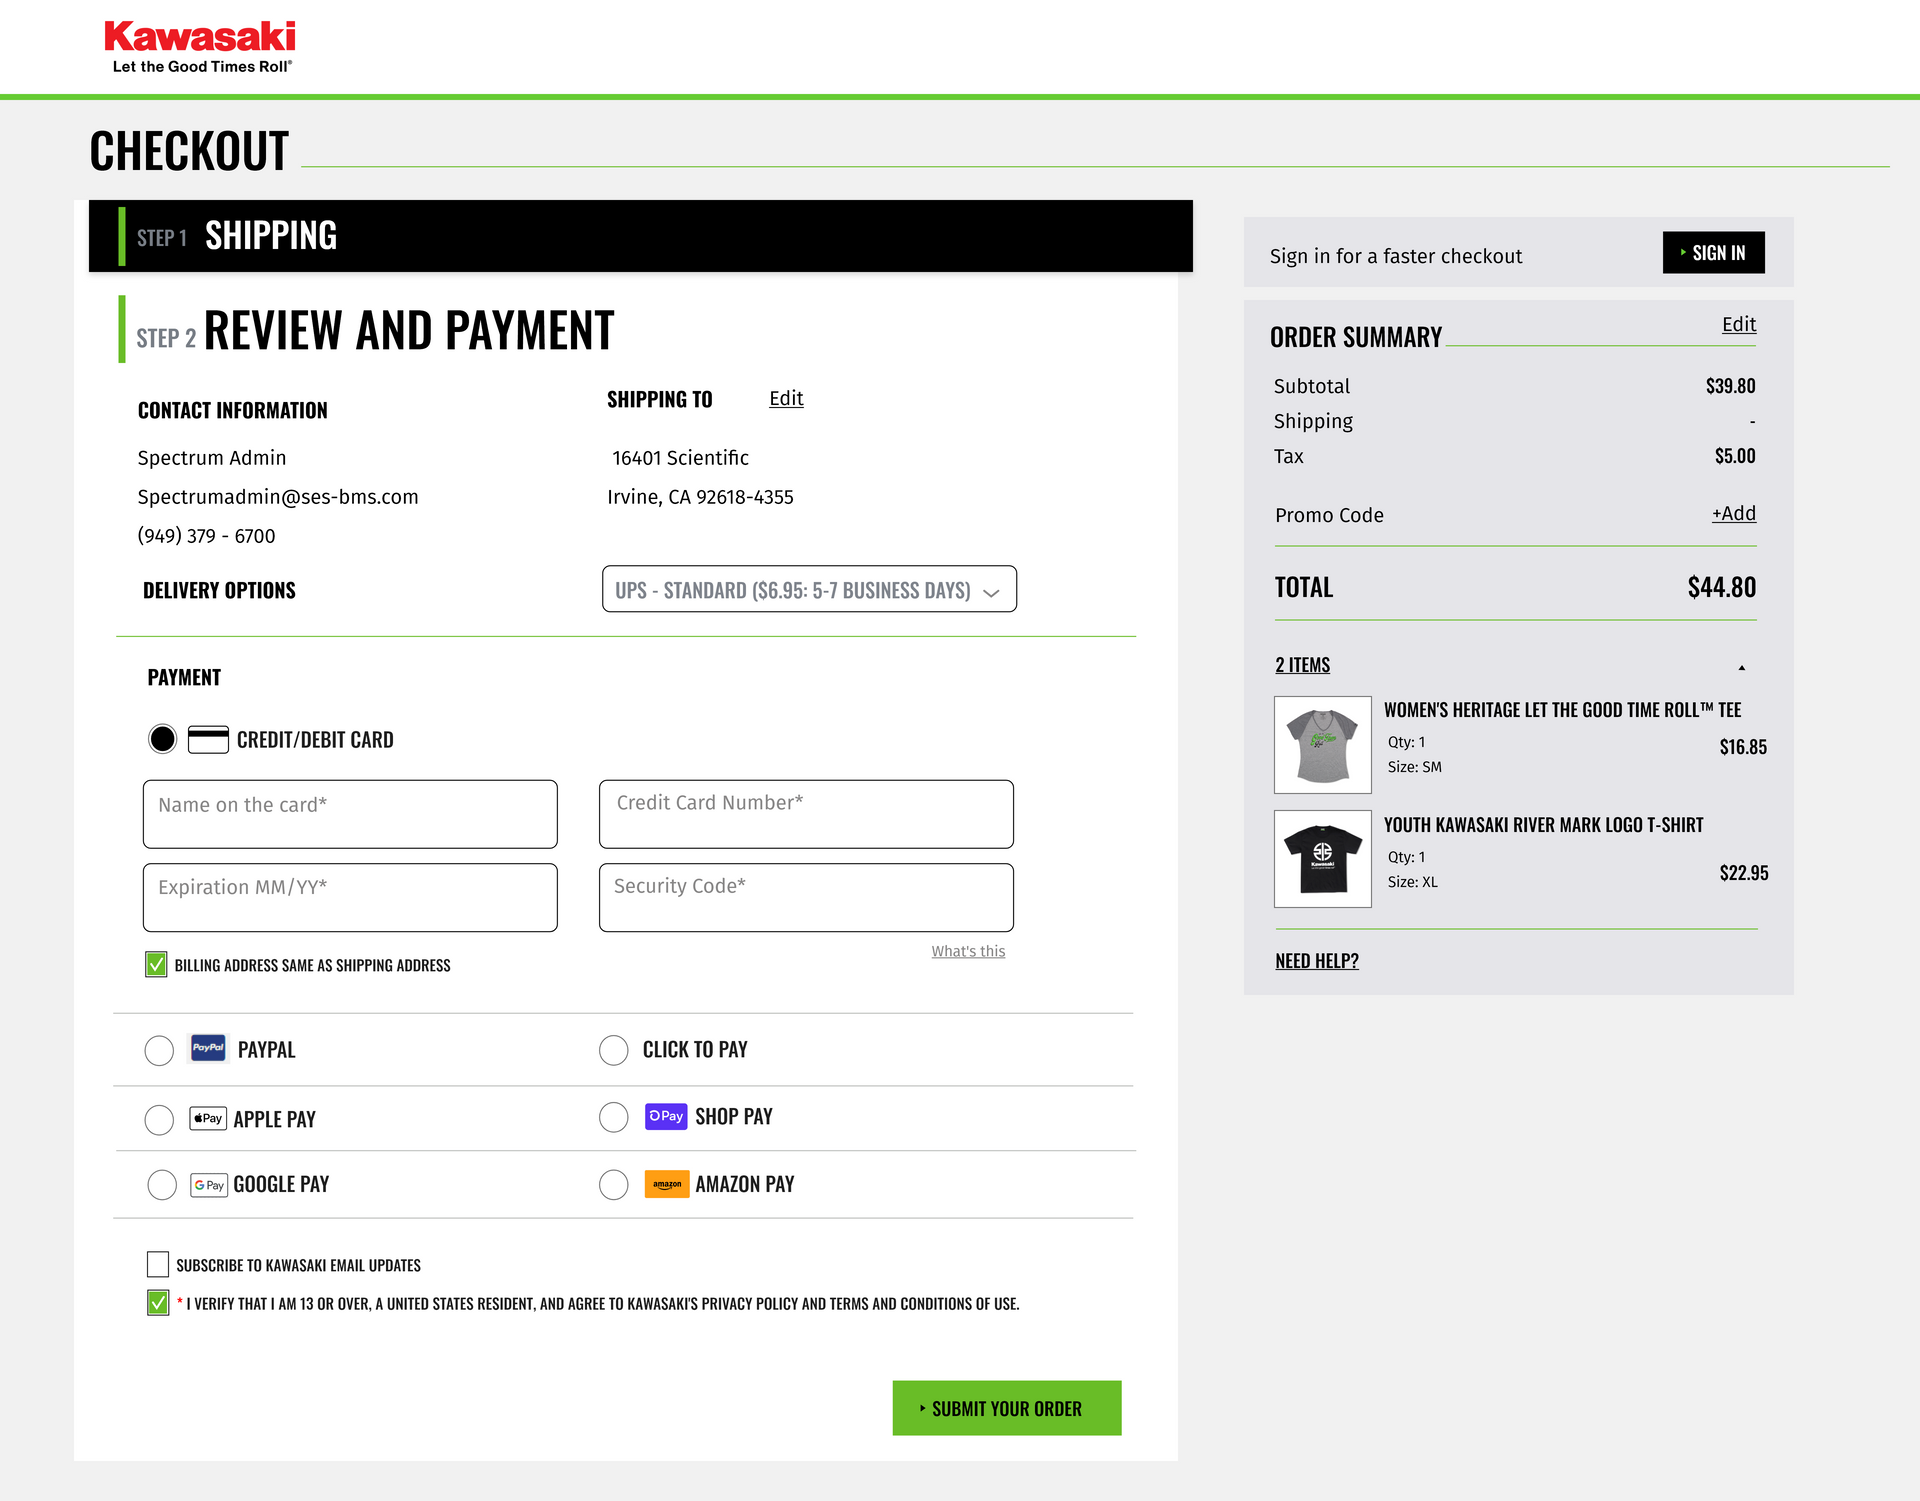Open the UPS Standard delivery options dropdown
The width and height of the screenshot is (1920, 1501).
809,589
